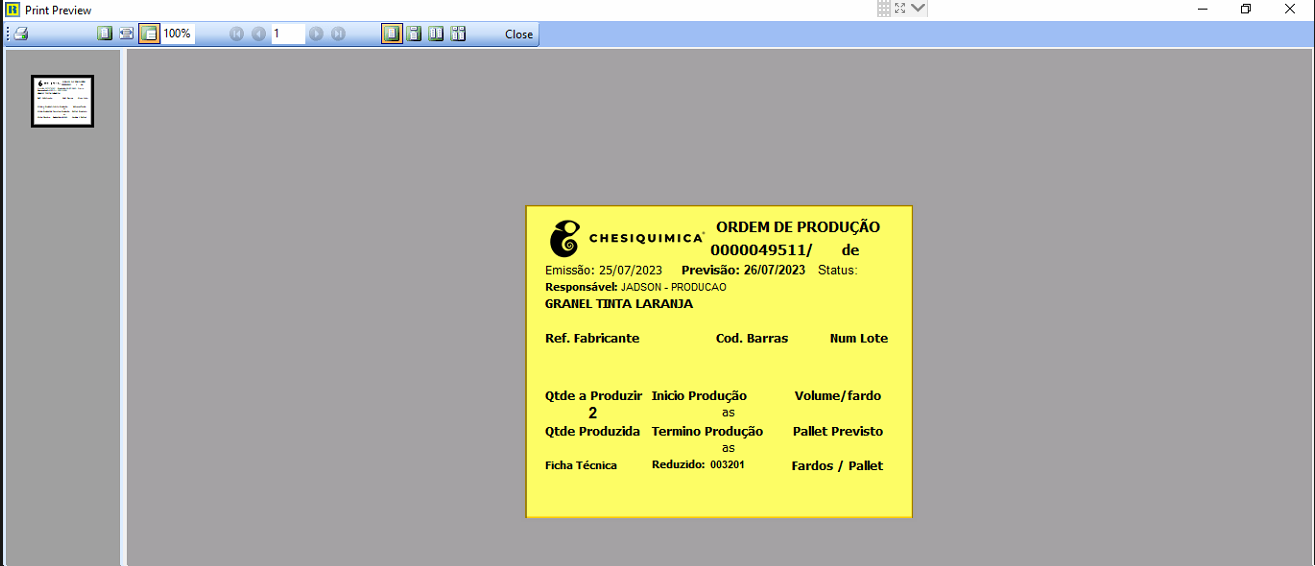Image resolution: width=1315 pixels, height=566 pixels.
Task: Open the chevron dropdown in title bar
Action: 918,8
